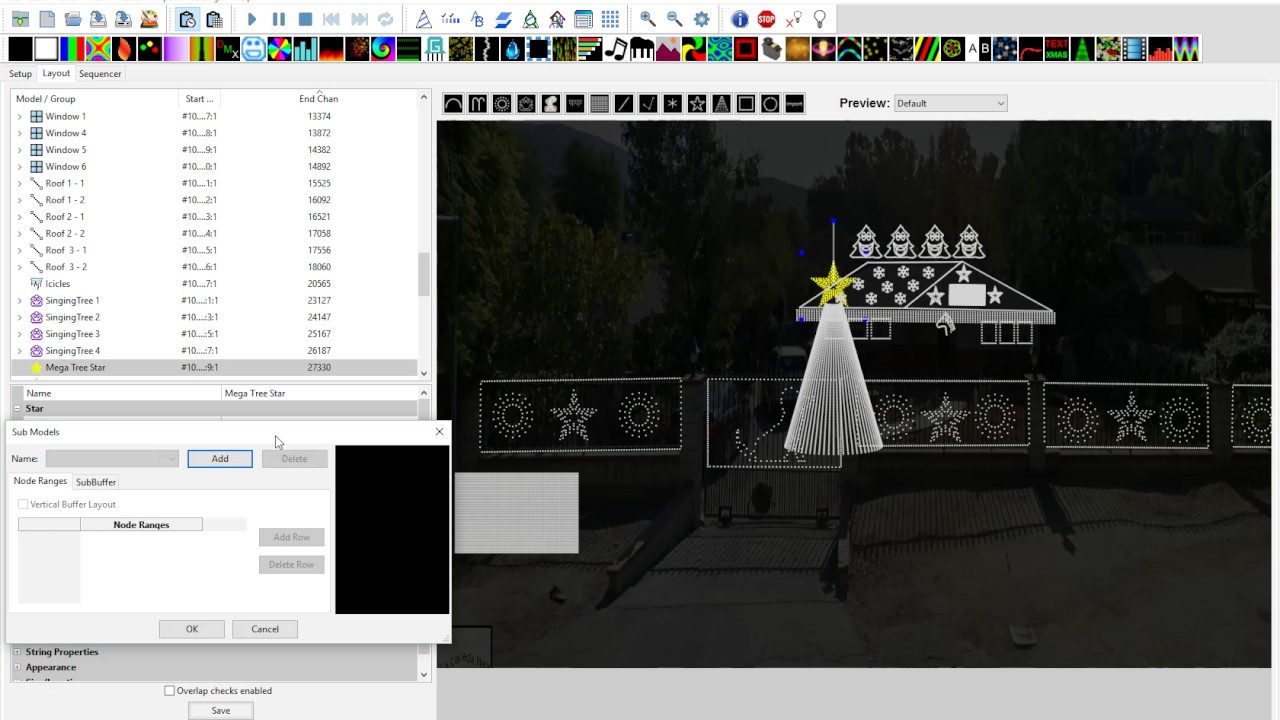
Task: Add a Candy Canes model
Action: tap(478, 104)
